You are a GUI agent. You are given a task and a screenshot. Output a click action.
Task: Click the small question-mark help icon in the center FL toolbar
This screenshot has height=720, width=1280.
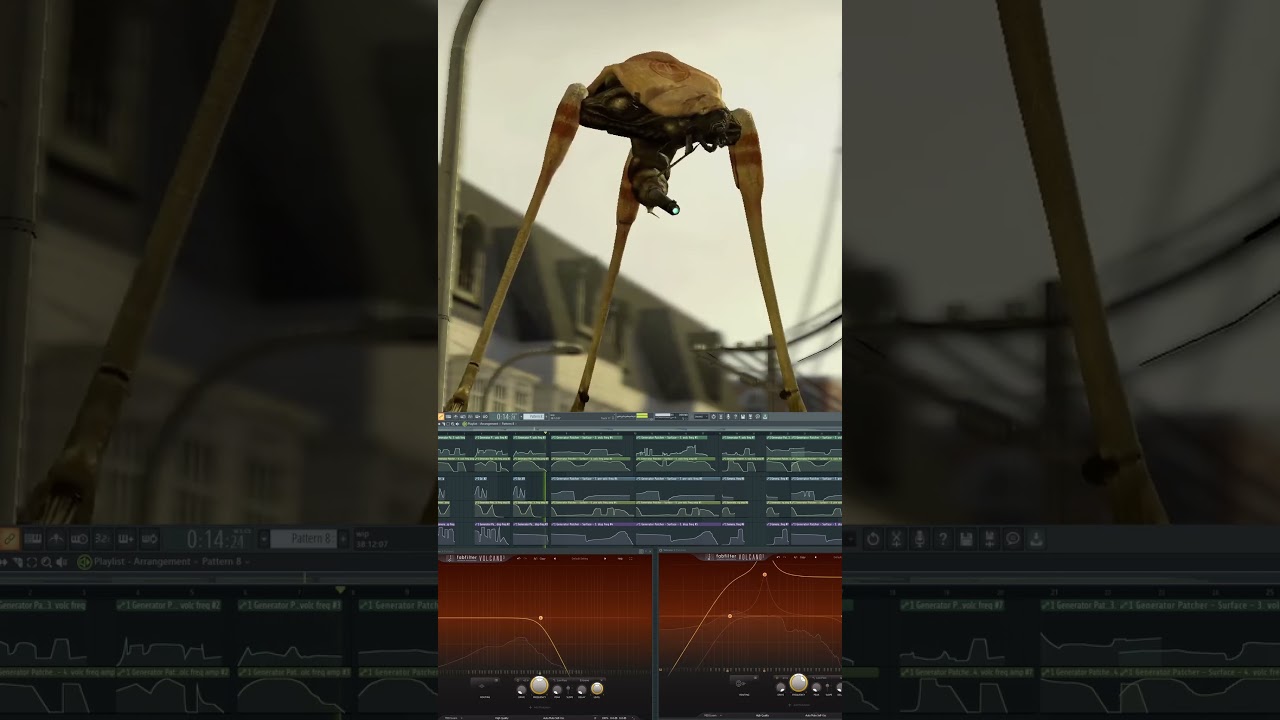point(735,416)
